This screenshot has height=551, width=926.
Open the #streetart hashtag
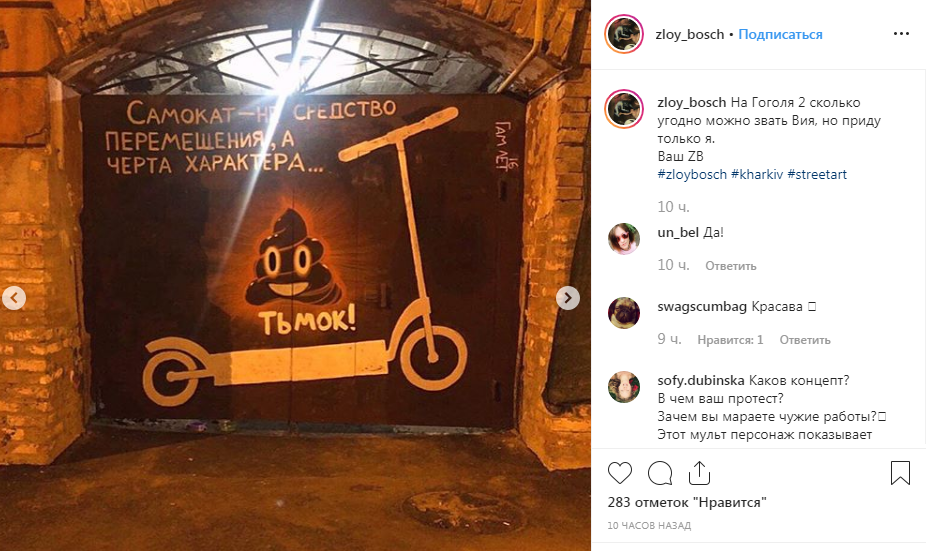click(817, 174)
